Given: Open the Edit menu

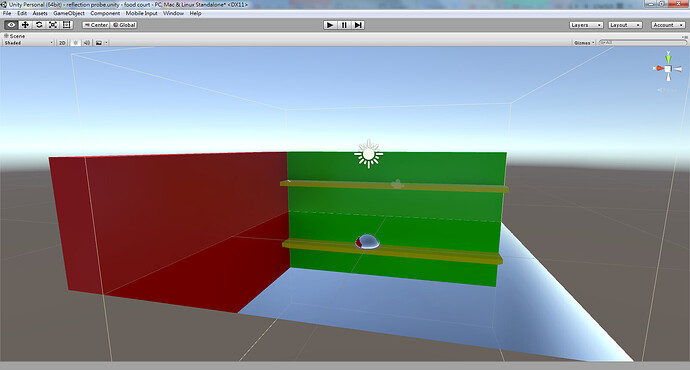Looking at the screenshot, I should pyautogui.click(x=22, y=13).
